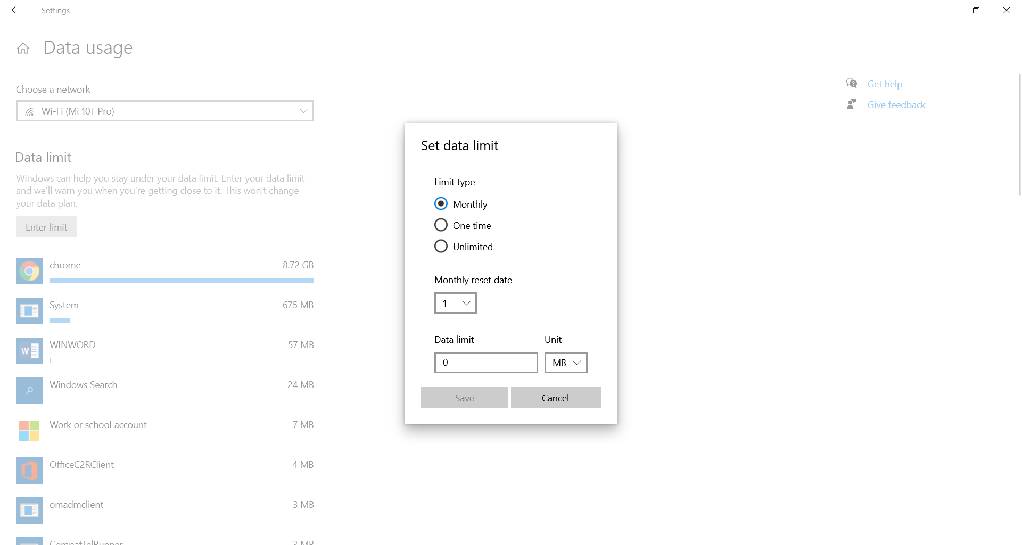Image resolution: width=1022 pixels, height=545 pixels.
Task: Click the Set data limit dialog title
Action: (x=460, y=145)
